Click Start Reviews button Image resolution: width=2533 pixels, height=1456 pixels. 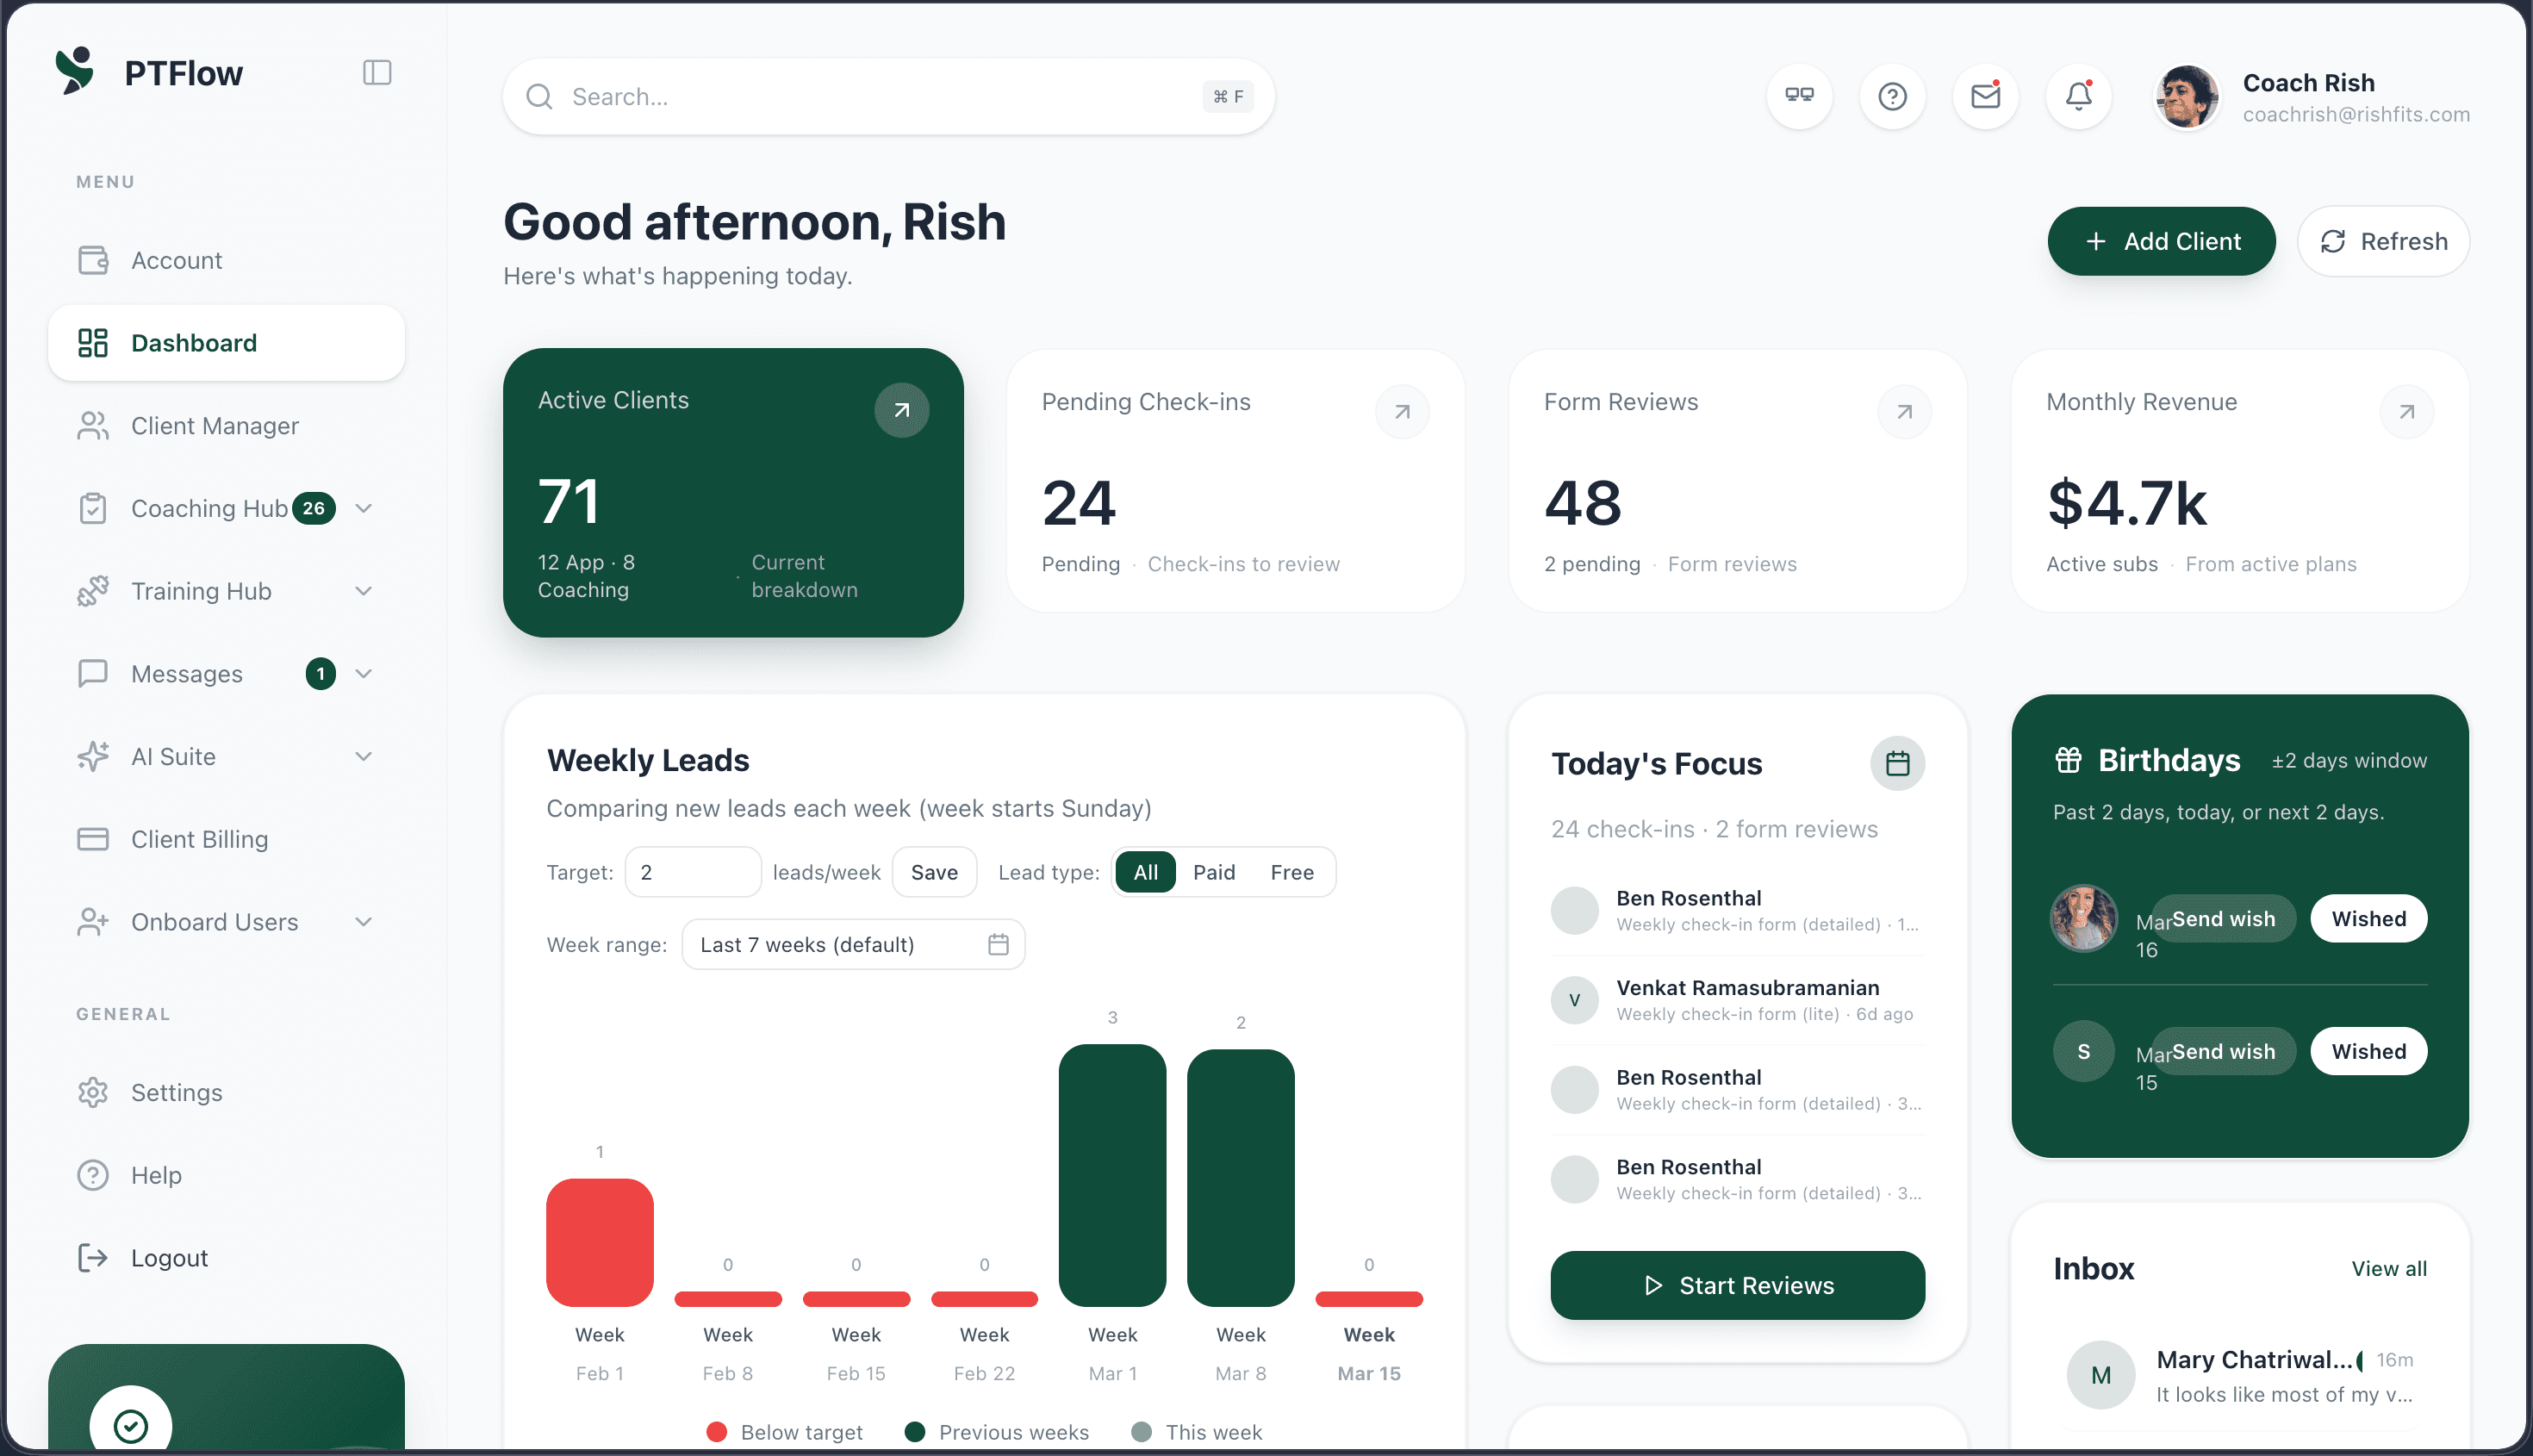point(1737,1285)
